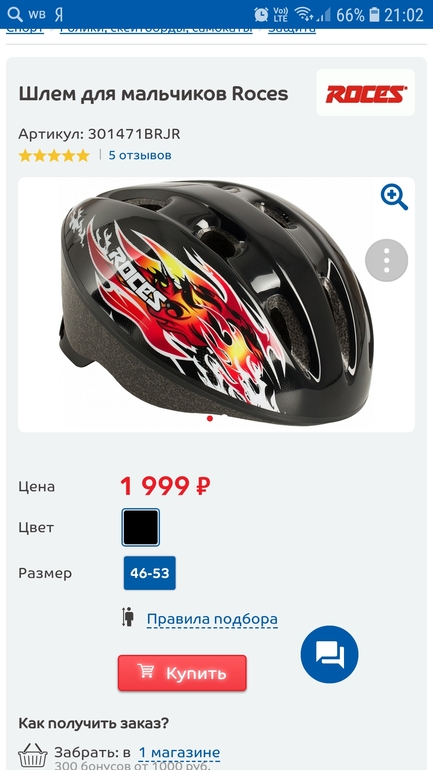Open the Спорт breadcrumb link
Image resolution: width=433 pixels, height=770 pixels.
pyautogui.click(x=25, y=28)
